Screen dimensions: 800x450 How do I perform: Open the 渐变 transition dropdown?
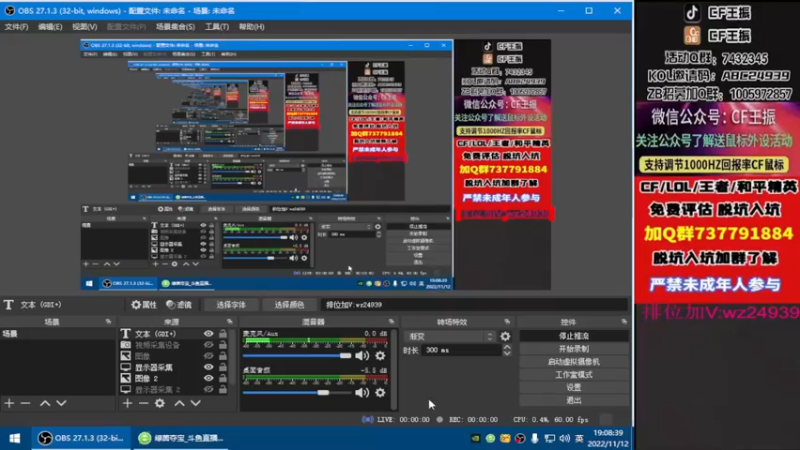pos(450,336)
